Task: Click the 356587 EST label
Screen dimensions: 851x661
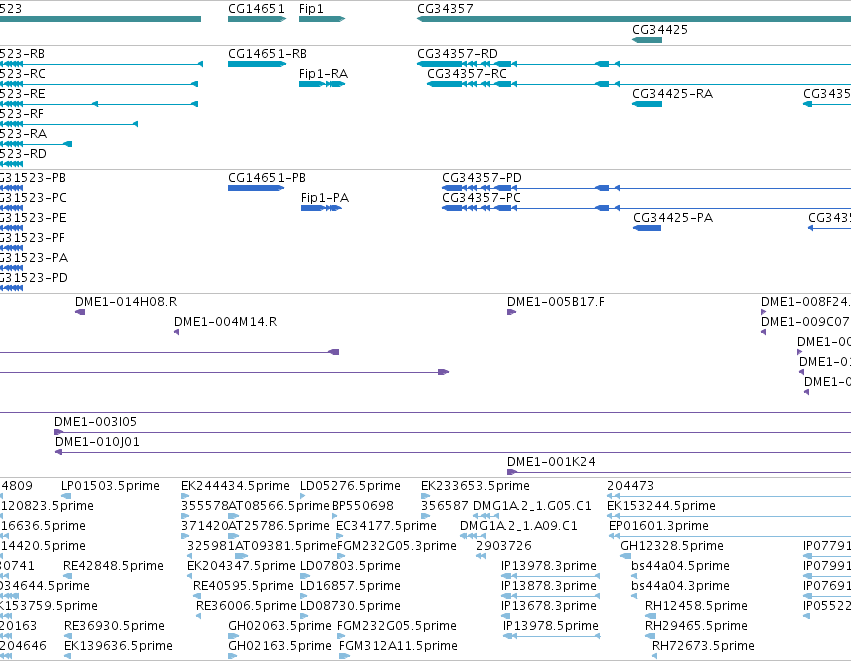Action: click(444, 506)
